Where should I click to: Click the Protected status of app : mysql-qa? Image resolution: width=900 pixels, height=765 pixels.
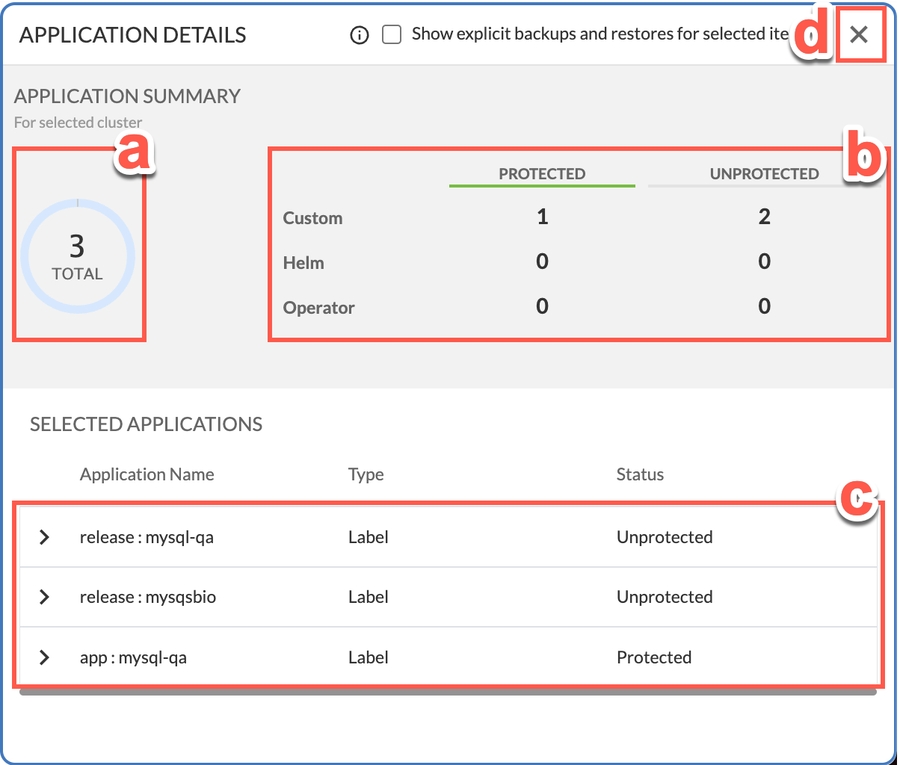pyautogui.click(x=654, y=657)
